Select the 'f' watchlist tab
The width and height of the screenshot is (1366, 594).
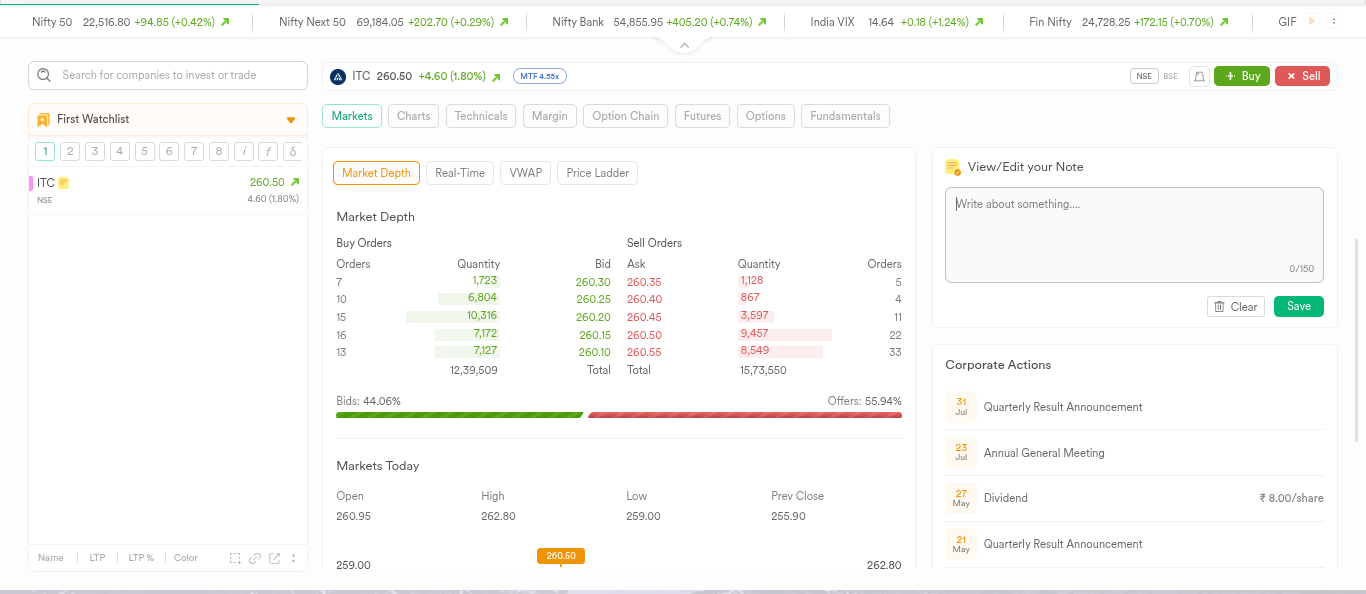pos(268,152)
